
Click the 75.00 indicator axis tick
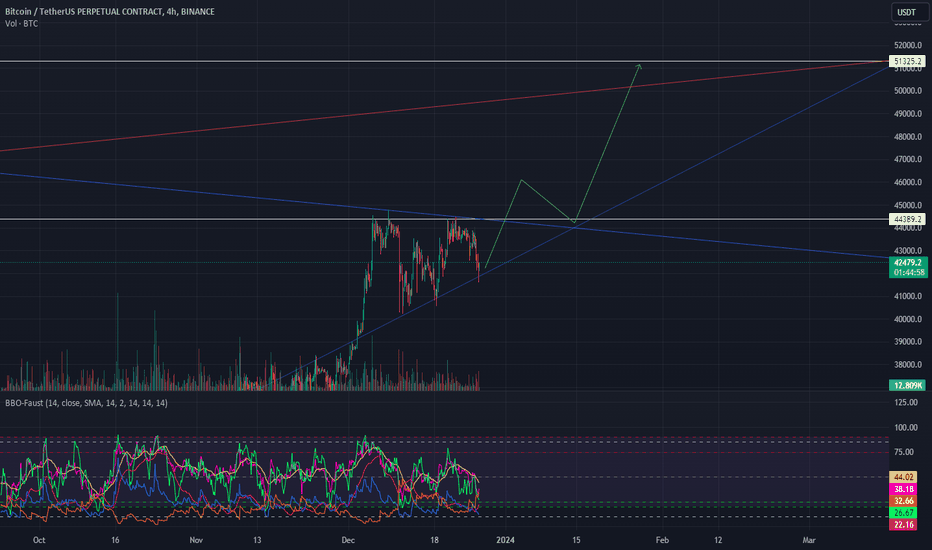coord(906,452)
